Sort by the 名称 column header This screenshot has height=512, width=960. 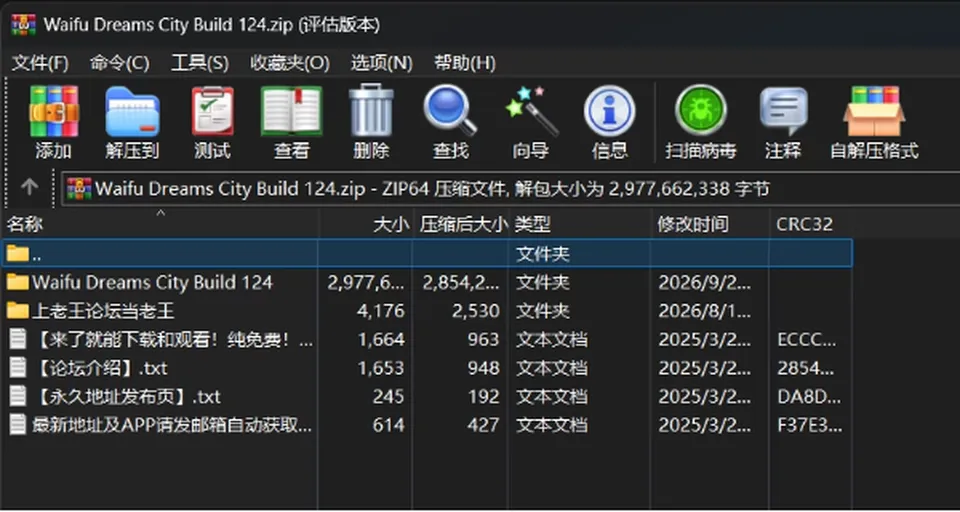pyautogui.click(x=160, y=225)
